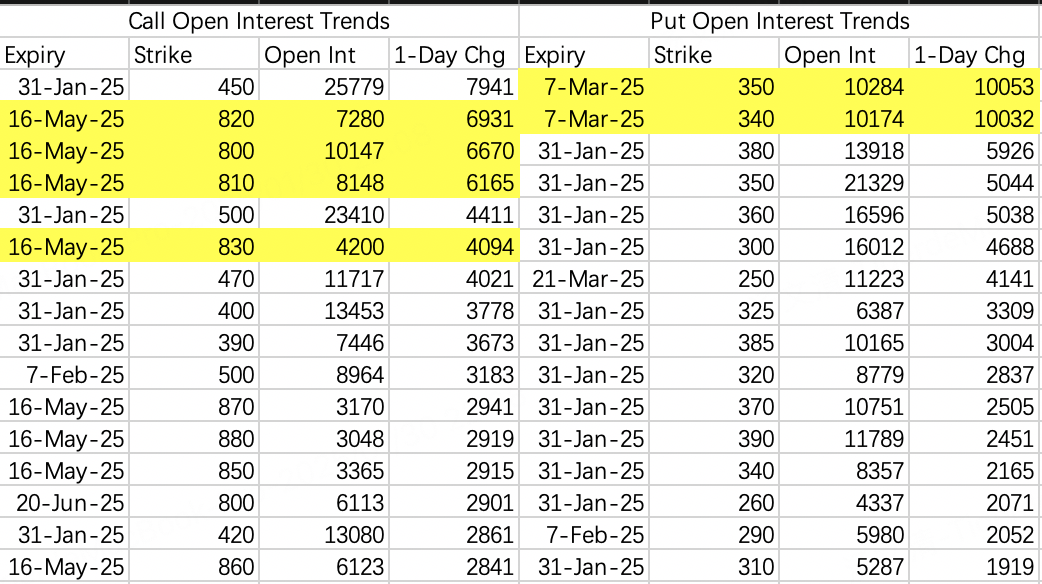Select the 7-Feb-25 call expiry cell
The image size is (1042, 584).
pos(64,374)
